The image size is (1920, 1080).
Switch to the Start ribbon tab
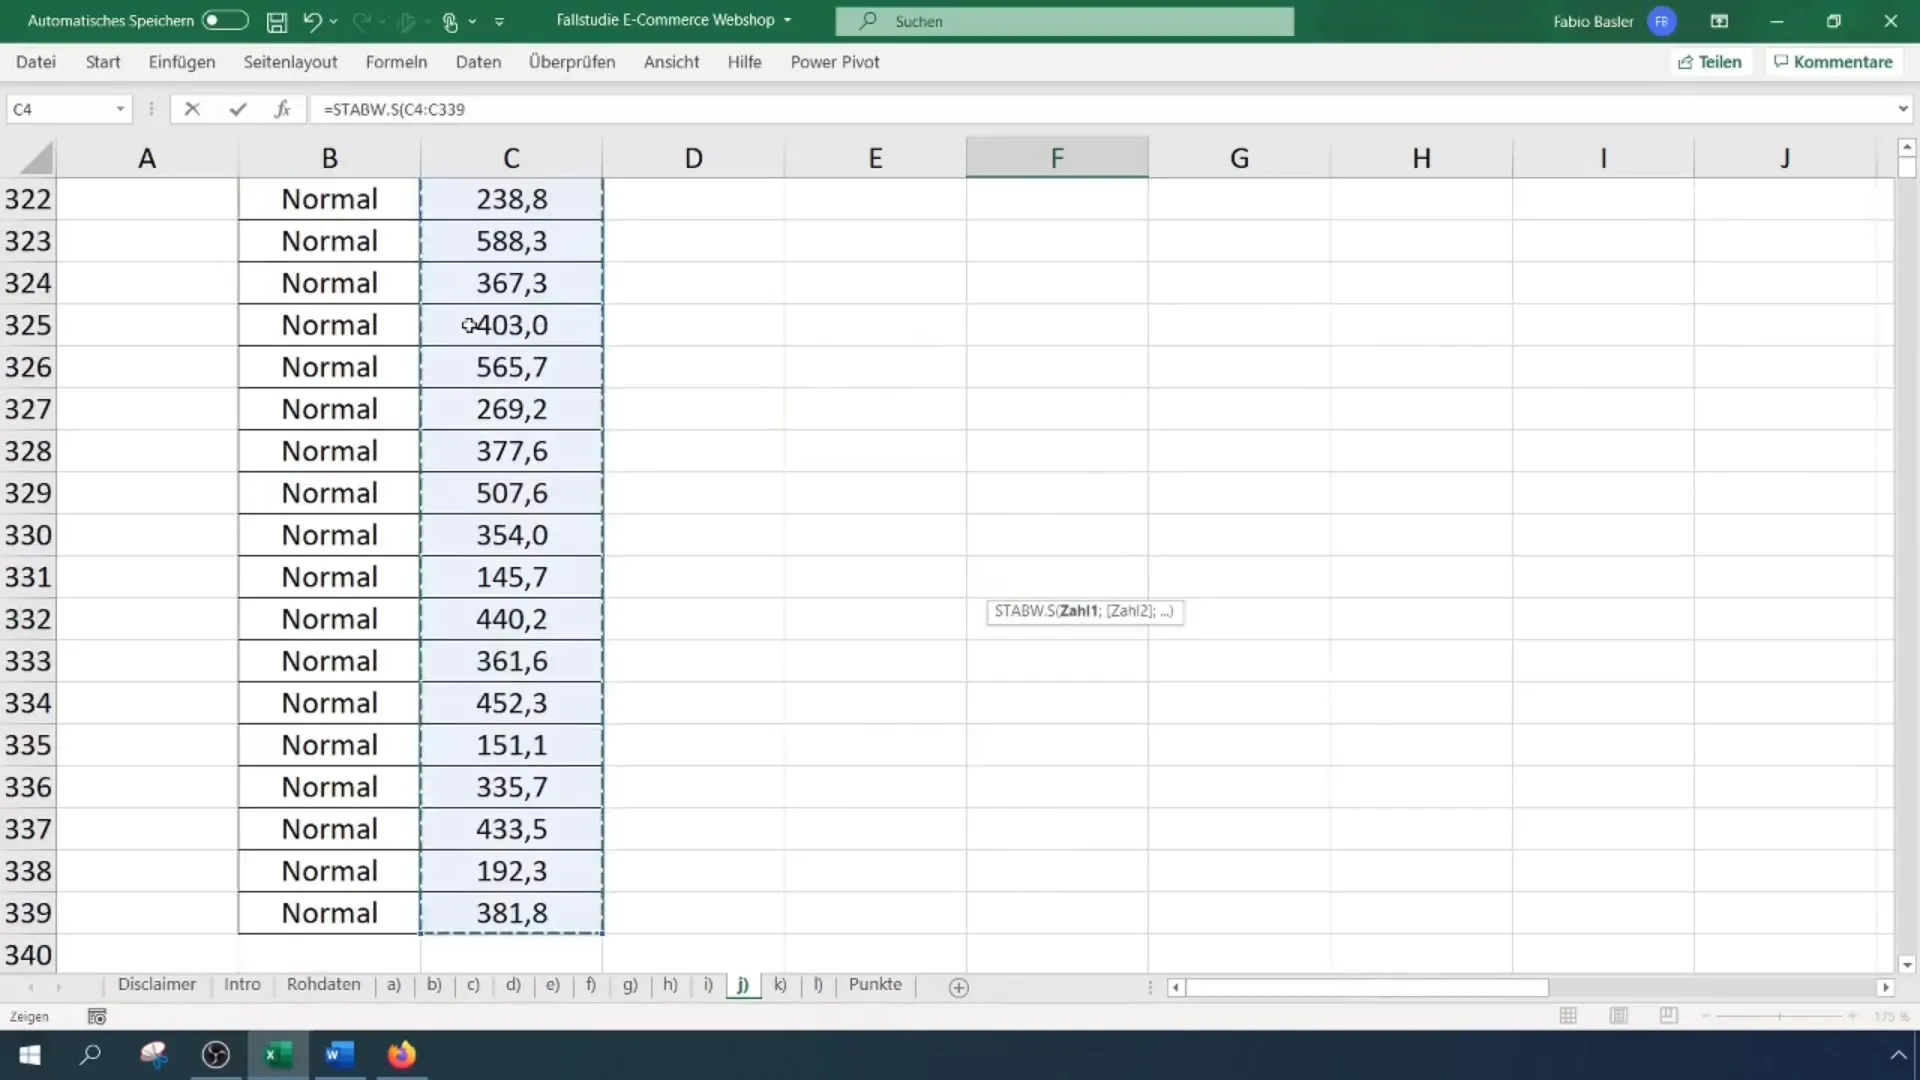(x=103, y=62)
